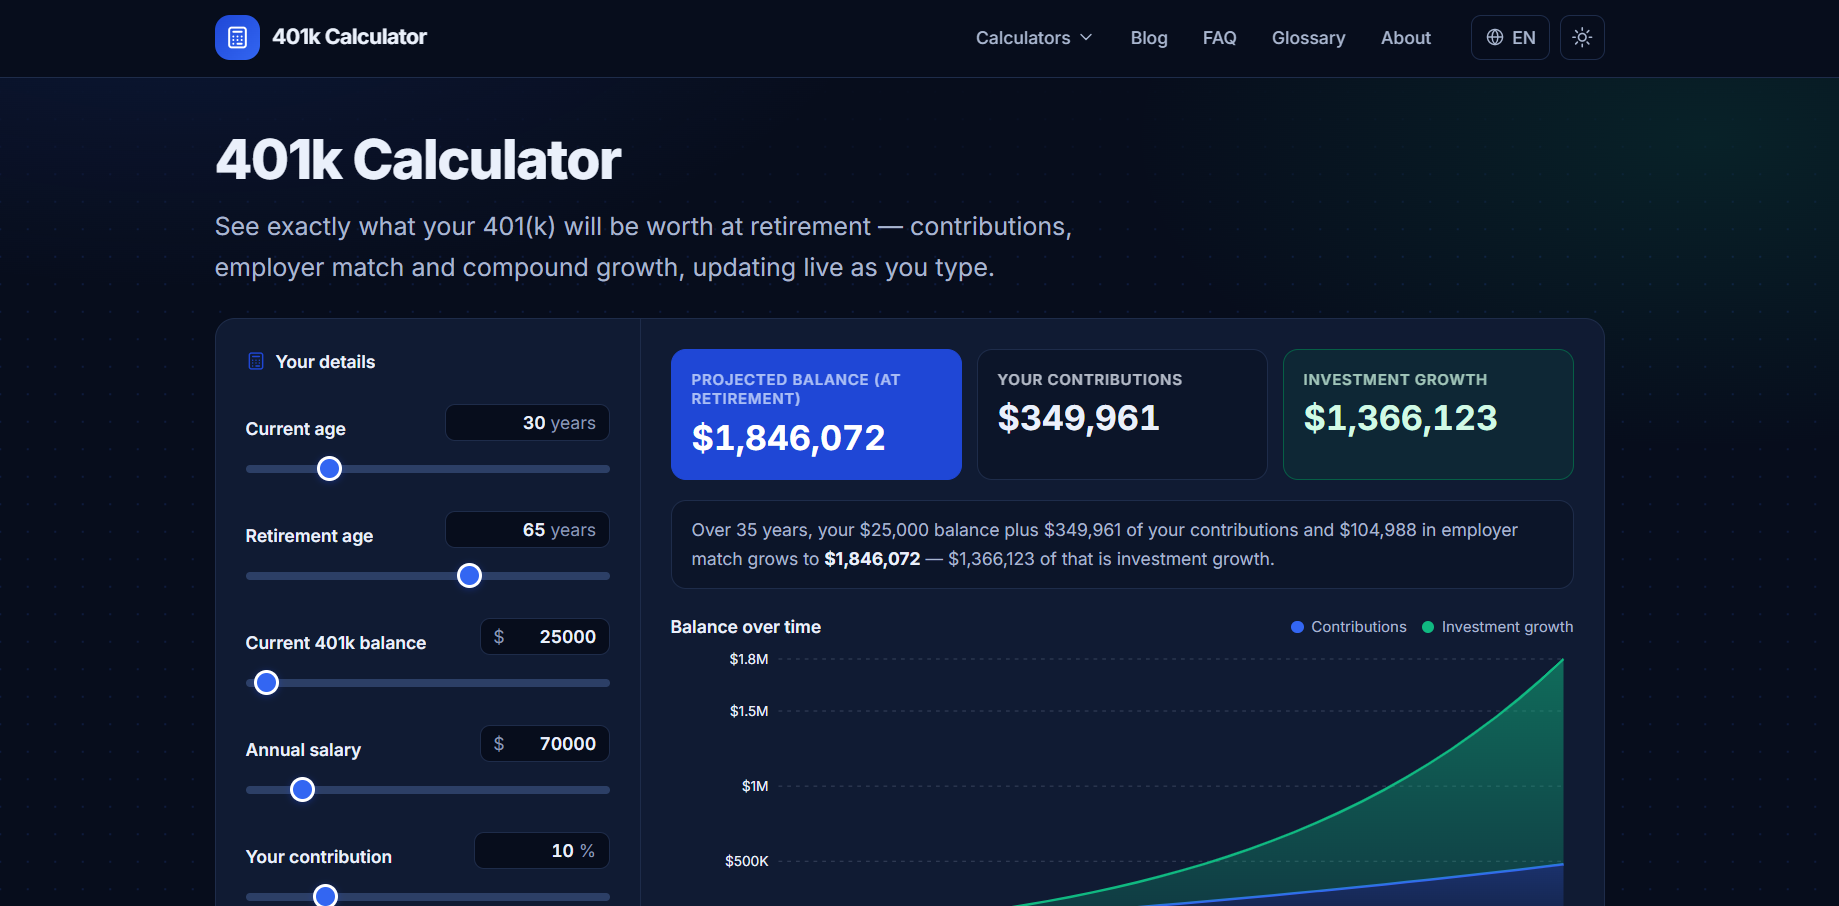Click the $1,366,123 investment growth value
The width and height of the screenshot is (1839, 906).
tap(1400, 418)
